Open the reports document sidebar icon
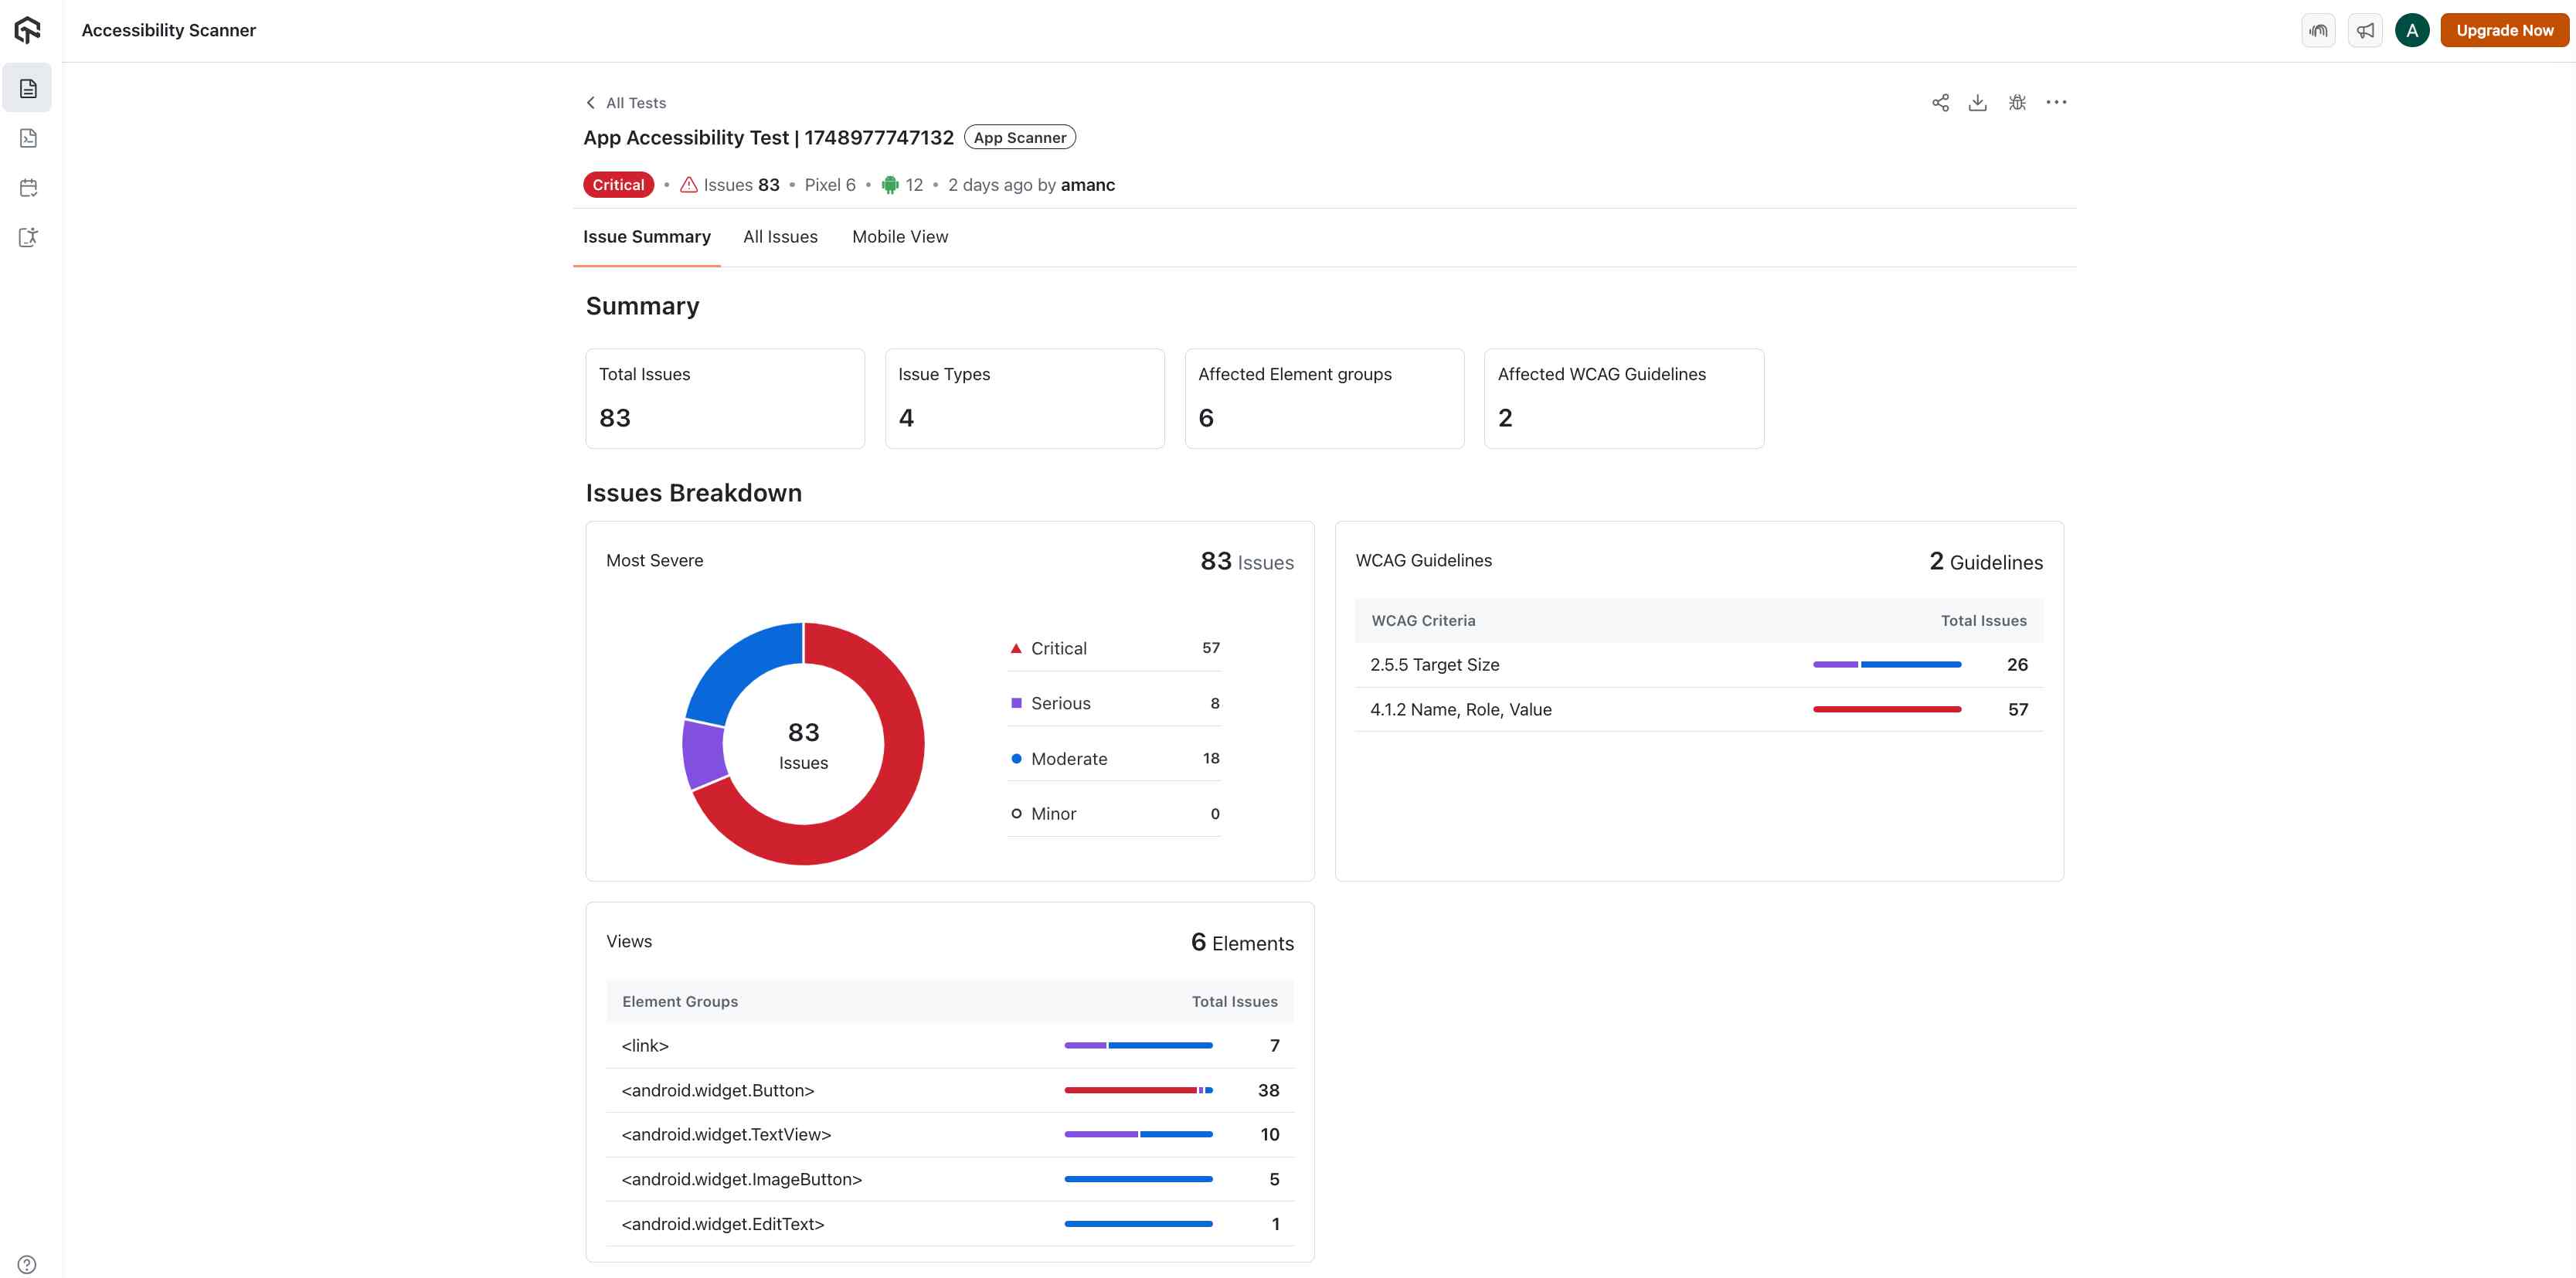Image resolution: width=2576 pixels, height=1278 pixels. tap(28, 89)
